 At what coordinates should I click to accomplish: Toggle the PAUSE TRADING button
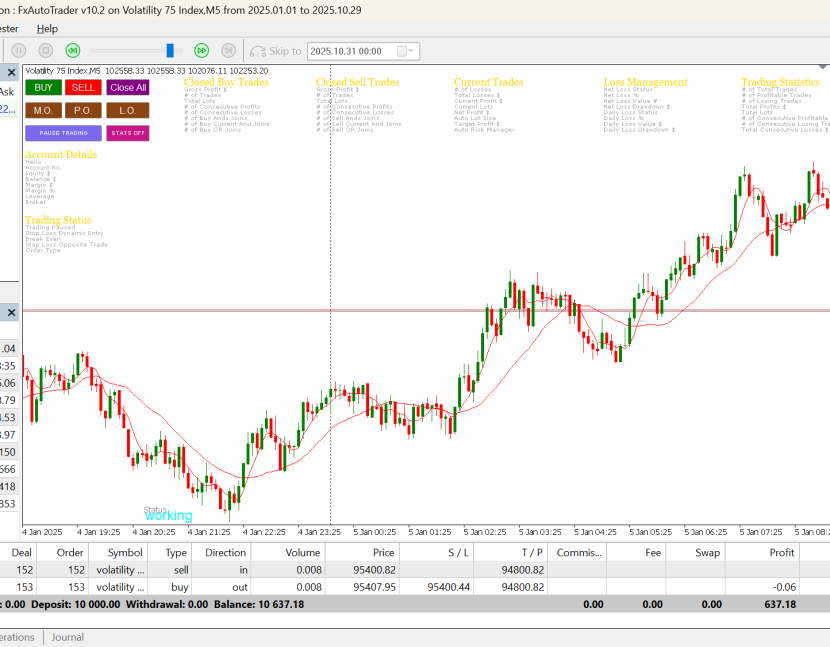[x=63, y=132]
